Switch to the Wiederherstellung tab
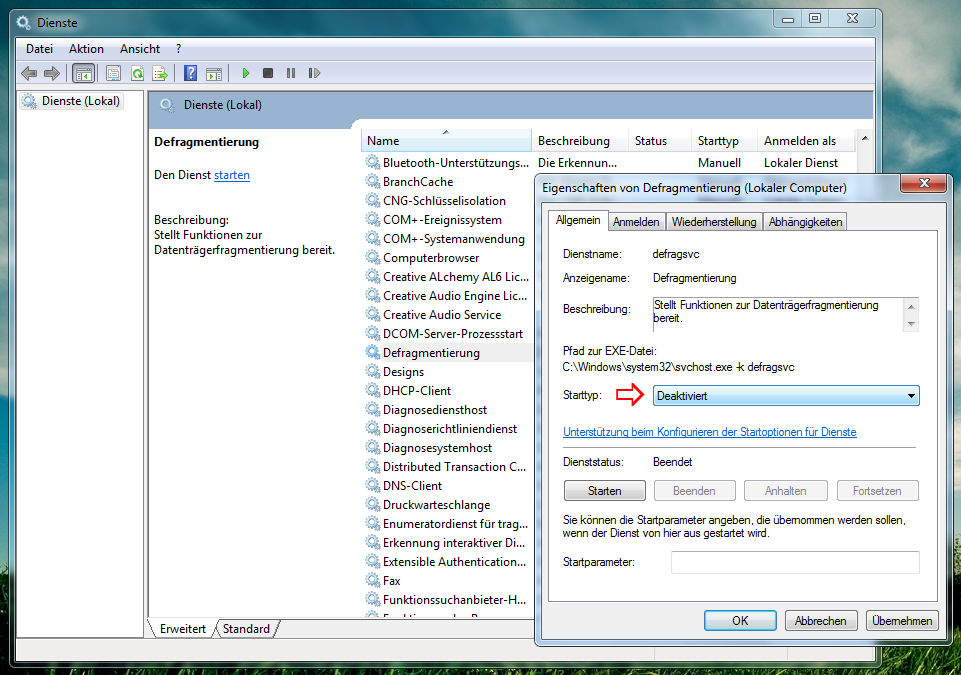Screen dimensions: 961x675 714,222
